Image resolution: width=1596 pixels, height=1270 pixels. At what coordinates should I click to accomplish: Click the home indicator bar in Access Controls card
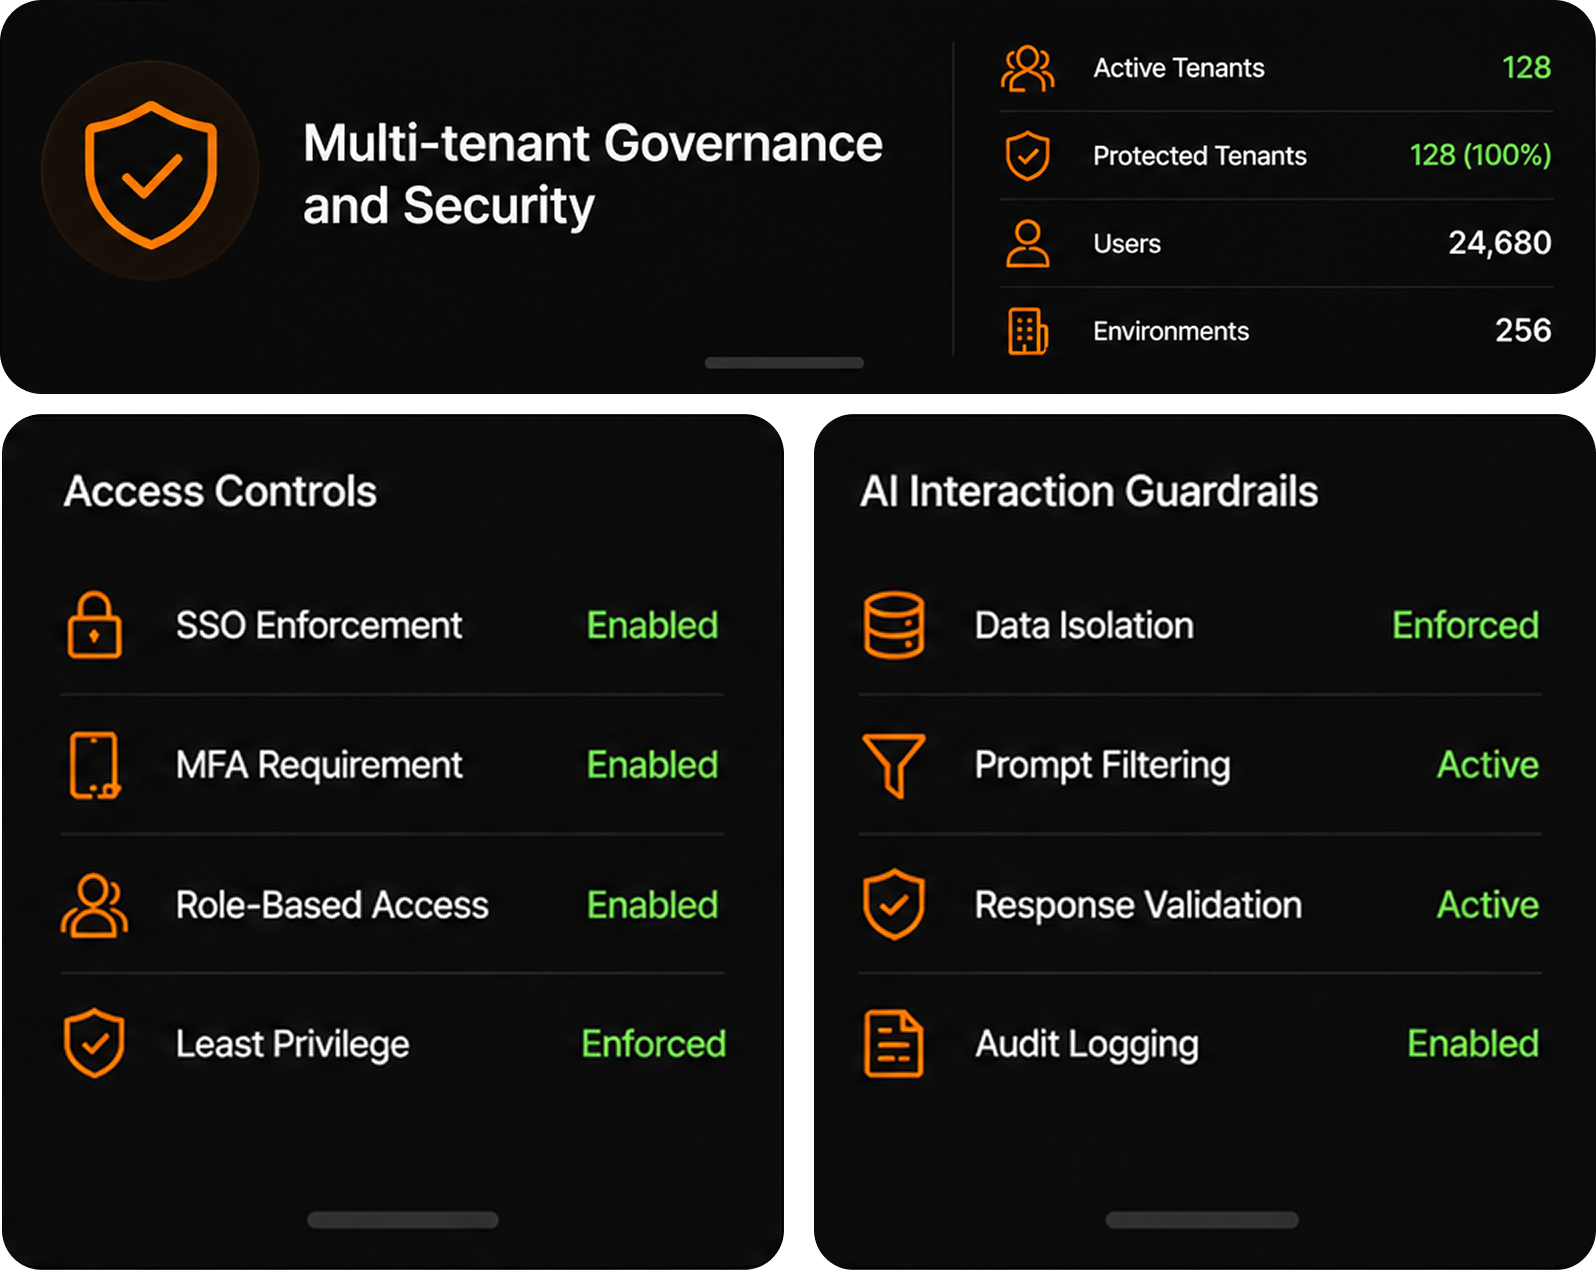point(403,1220)
